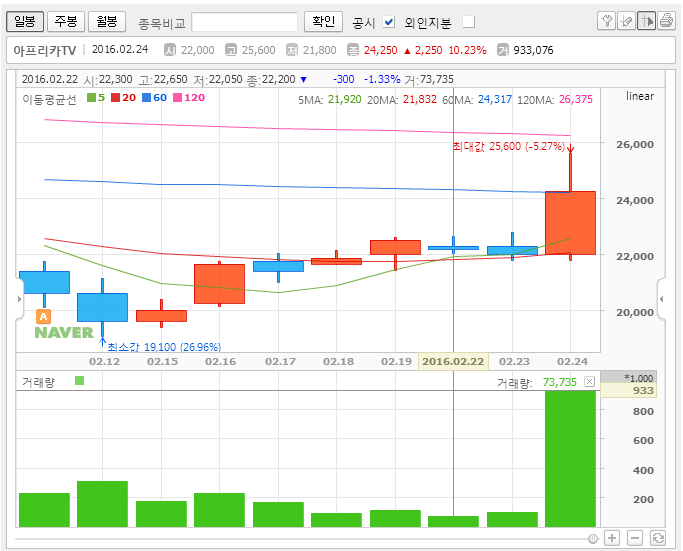
Task: Click the 02.16 red candlestick
Action: pyautogui.click(x=220, y=284)
